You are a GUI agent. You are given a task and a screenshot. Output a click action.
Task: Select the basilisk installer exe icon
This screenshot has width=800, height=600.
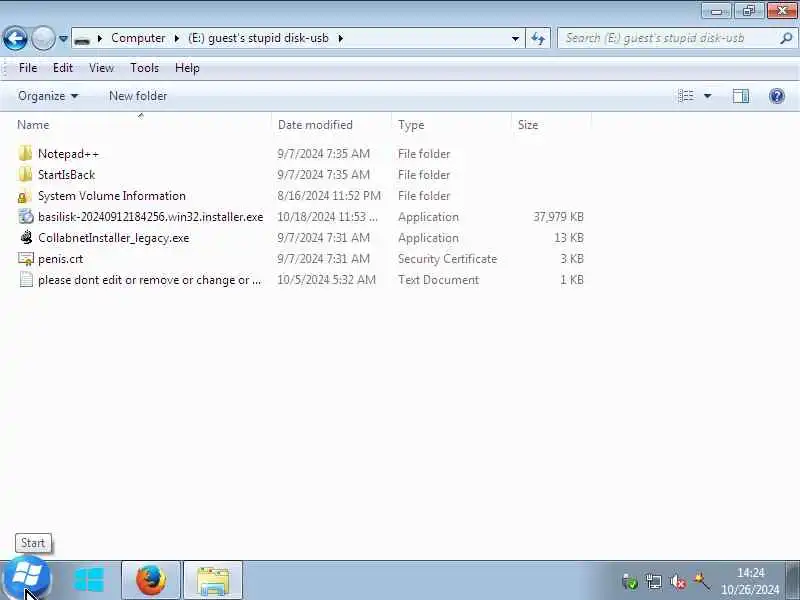coord(26,217)
